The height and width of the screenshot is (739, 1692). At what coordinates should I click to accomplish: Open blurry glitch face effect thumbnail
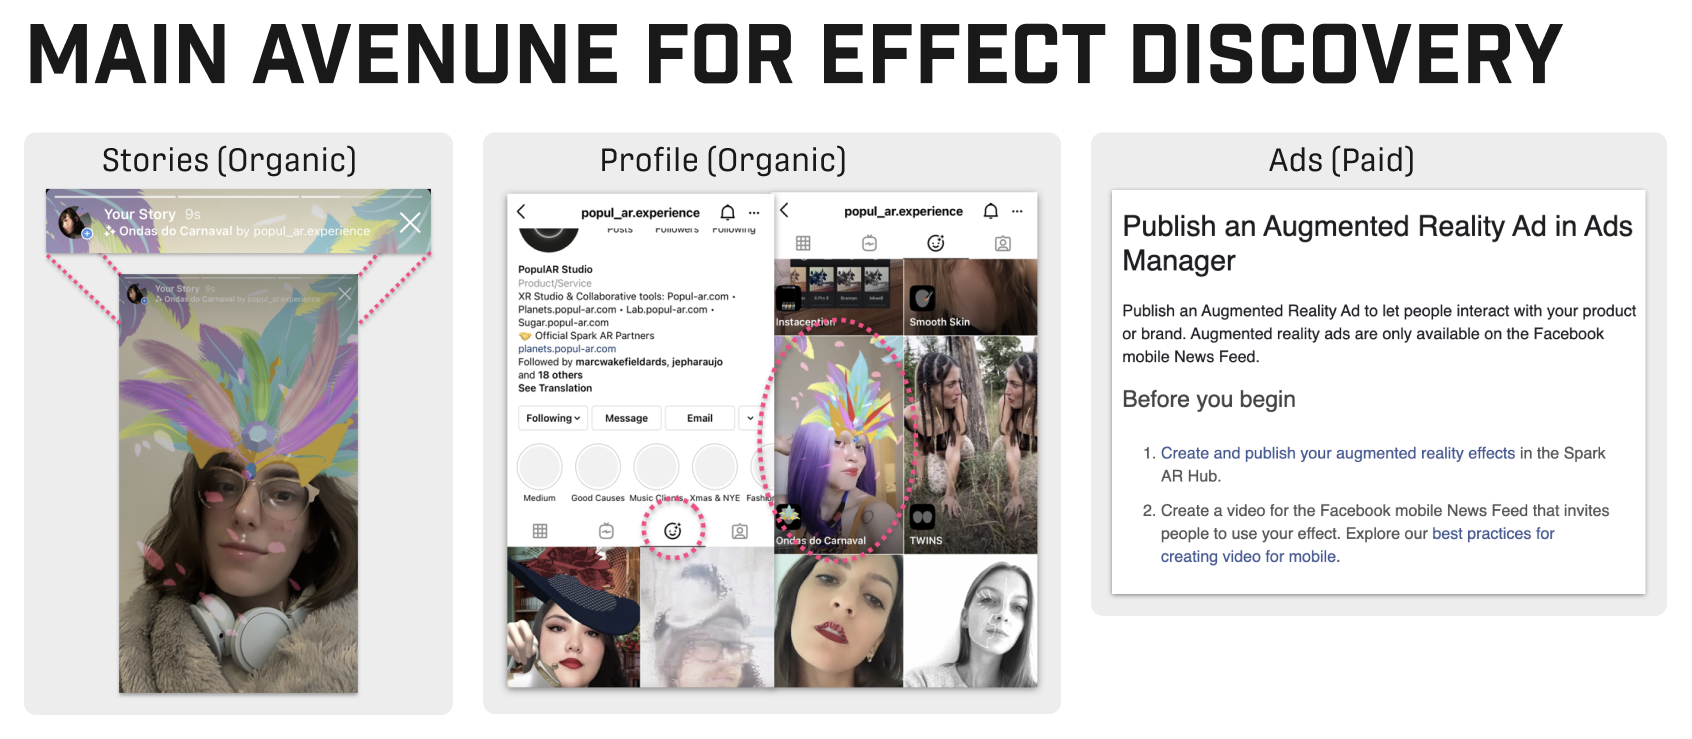[x=707, y=617]
